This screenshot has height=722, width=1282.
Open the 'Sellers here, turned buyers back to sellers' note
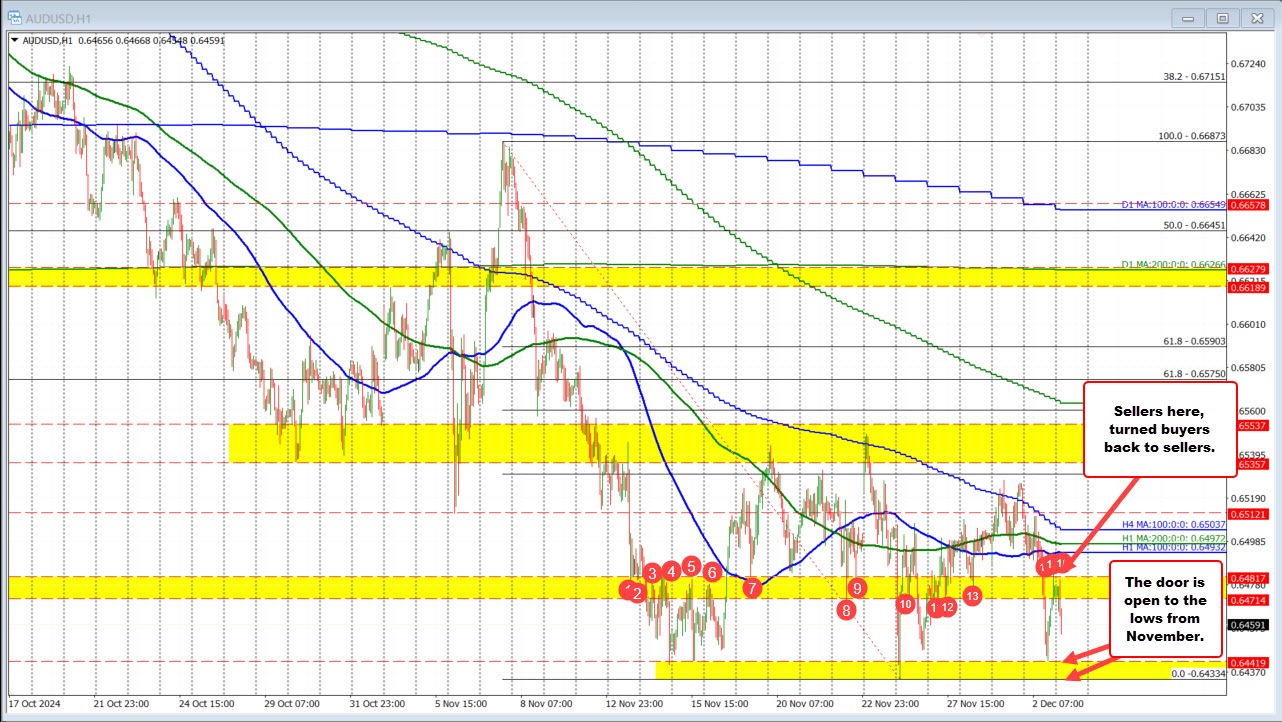1159,429
